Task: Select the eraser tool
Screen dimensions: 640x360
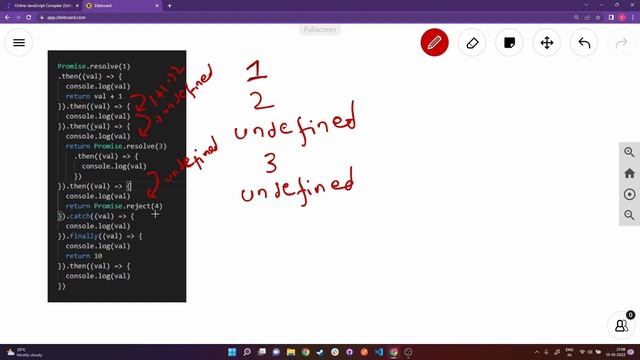Action: [x=472, y=42]
